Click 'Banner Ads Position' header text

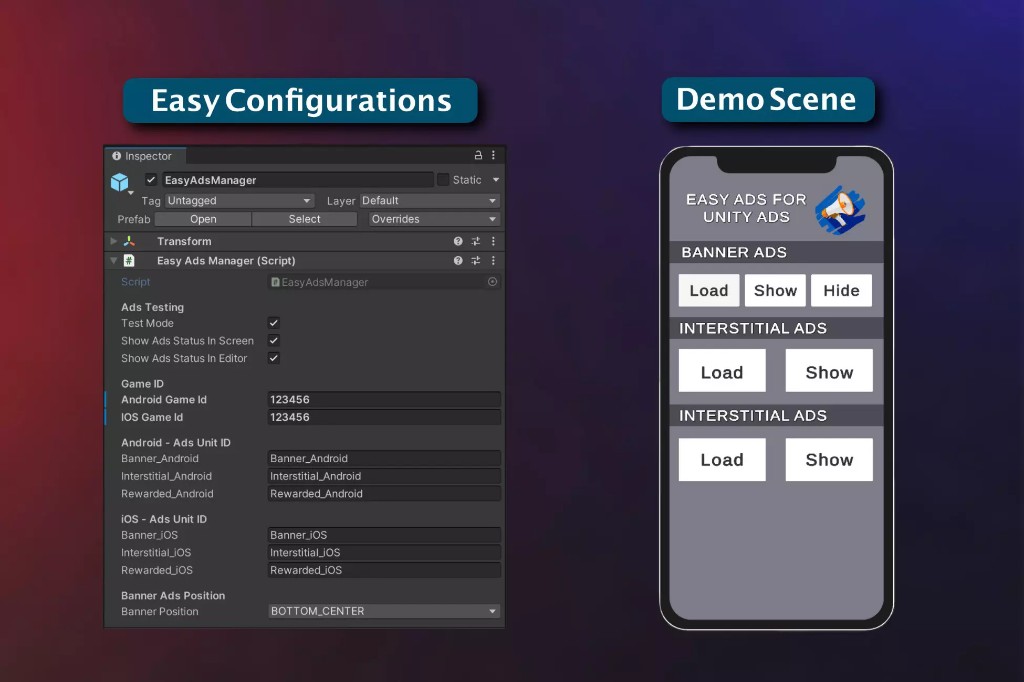pos(173,595)
